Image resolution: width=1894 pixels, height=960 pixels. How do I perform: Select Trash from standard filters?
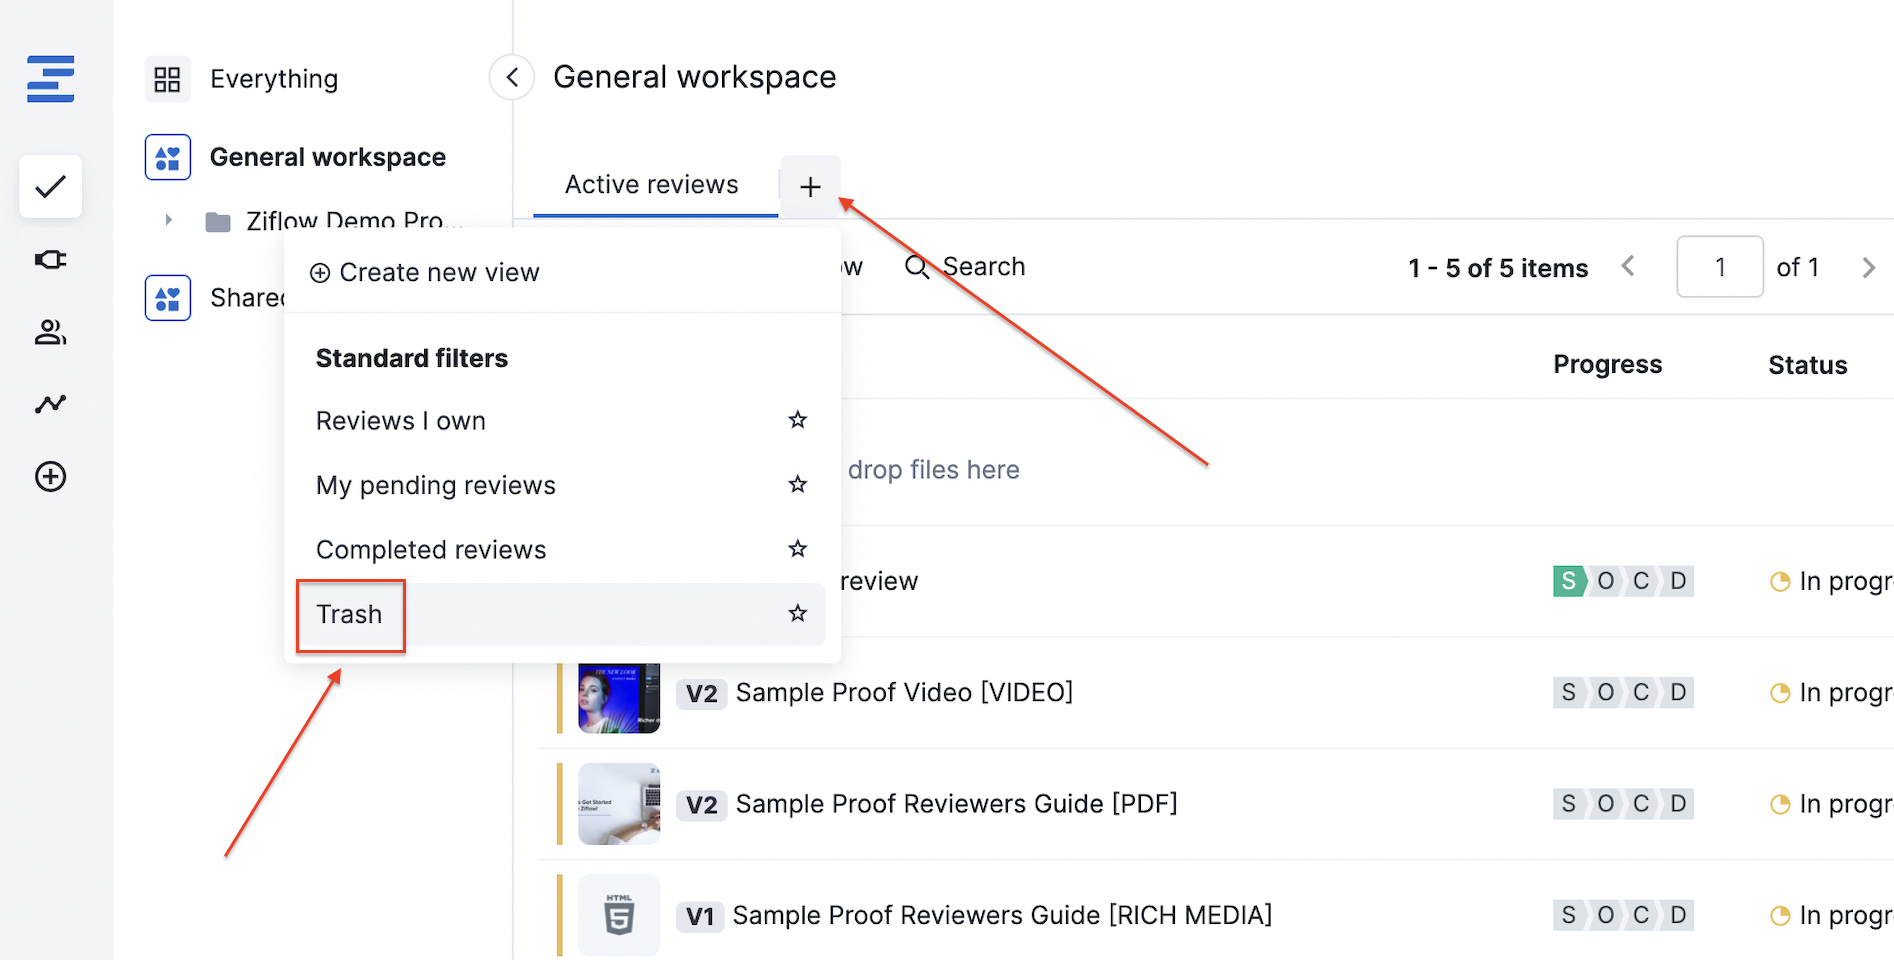click(350, 614)
